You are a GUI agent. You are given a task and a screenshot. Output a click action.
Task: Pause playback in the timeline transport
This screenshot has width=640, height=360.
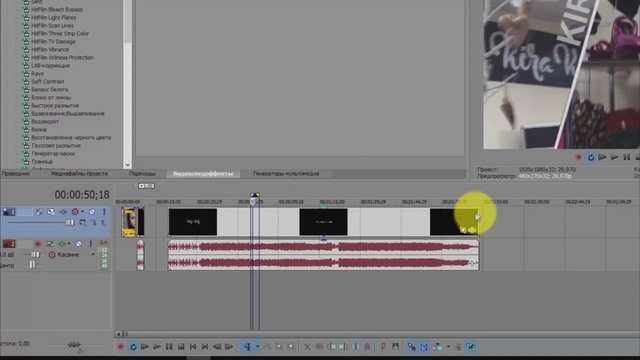169,347
